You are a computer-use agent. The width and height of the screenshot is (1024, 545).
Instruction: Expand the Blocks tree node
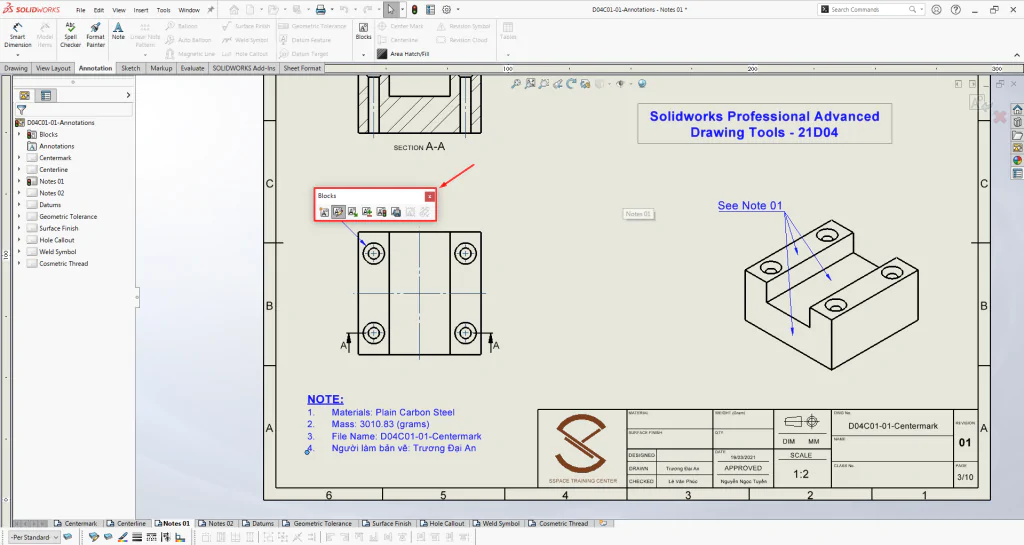[19, 134]
